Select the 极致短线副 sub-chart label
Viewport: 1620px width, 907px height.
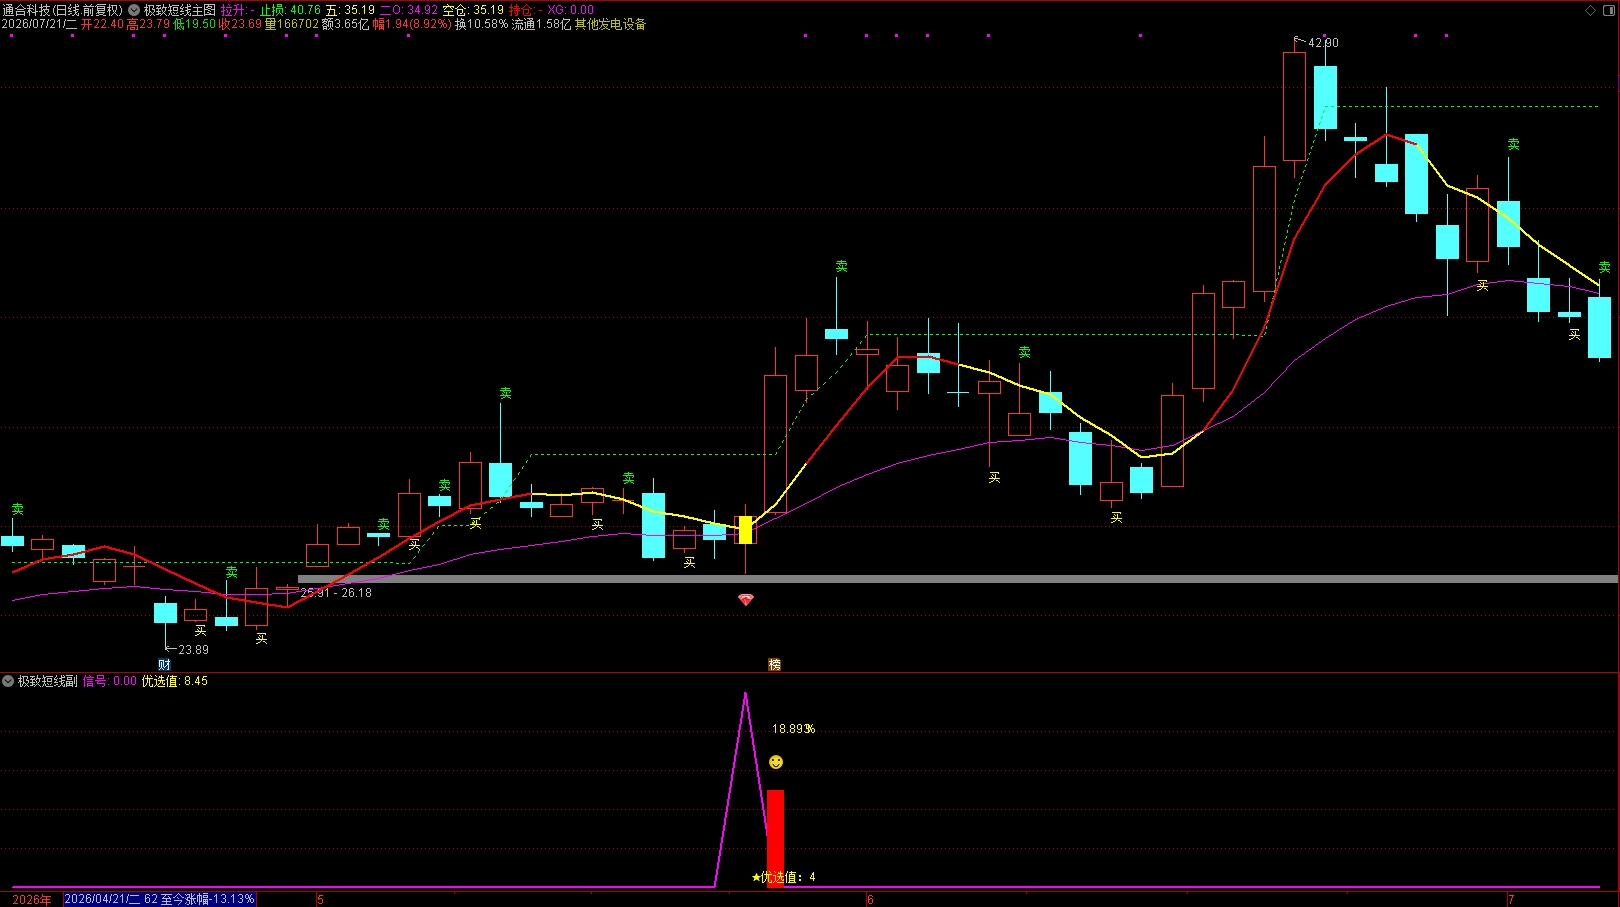48,681
